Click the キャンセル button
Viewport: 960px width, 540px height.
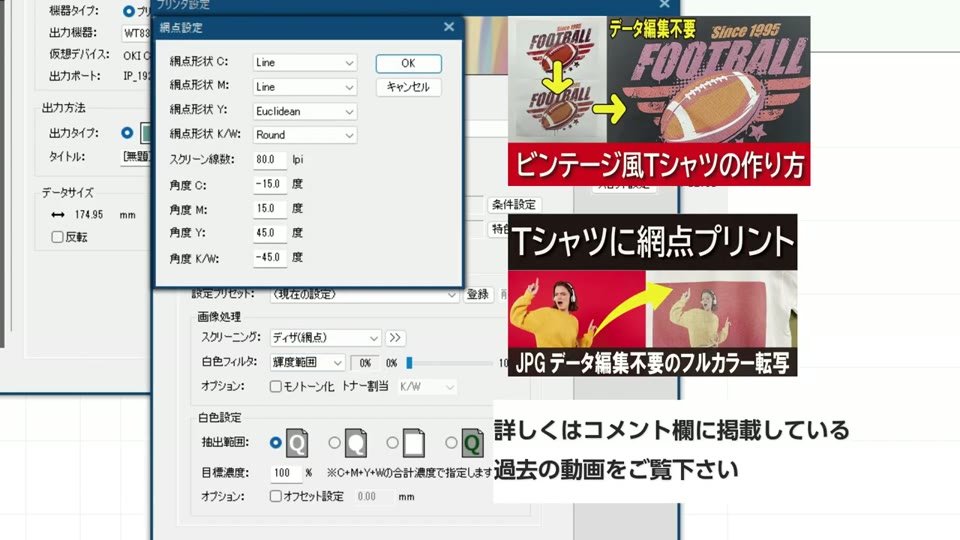click(x=408, y=87)
